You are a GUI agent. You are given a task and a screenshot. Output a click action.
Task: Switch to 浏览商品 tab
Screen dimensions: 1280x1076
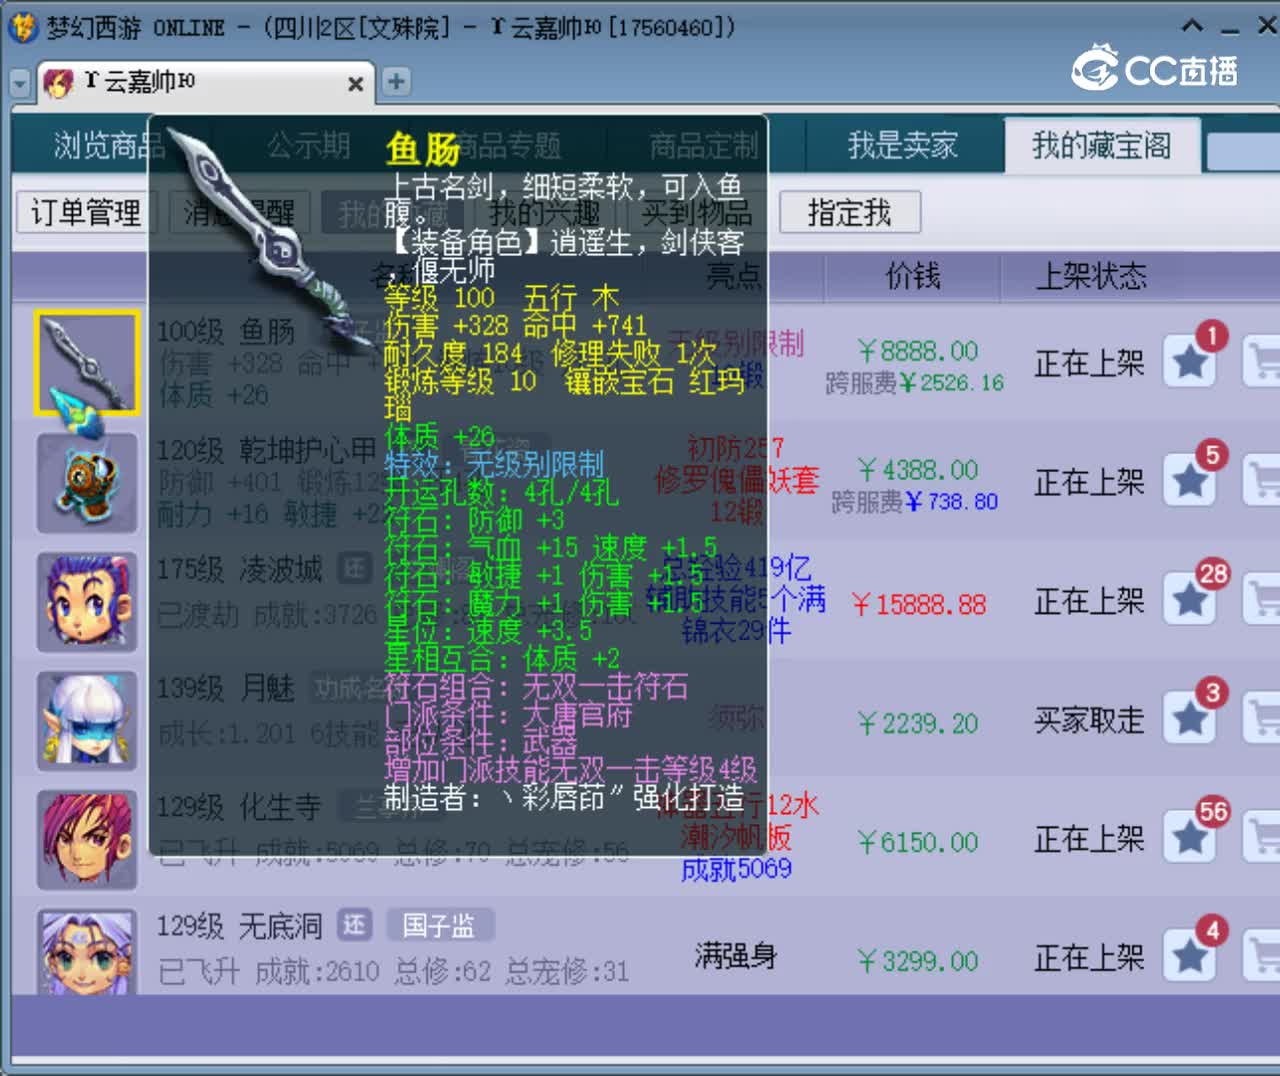point(110,146)
